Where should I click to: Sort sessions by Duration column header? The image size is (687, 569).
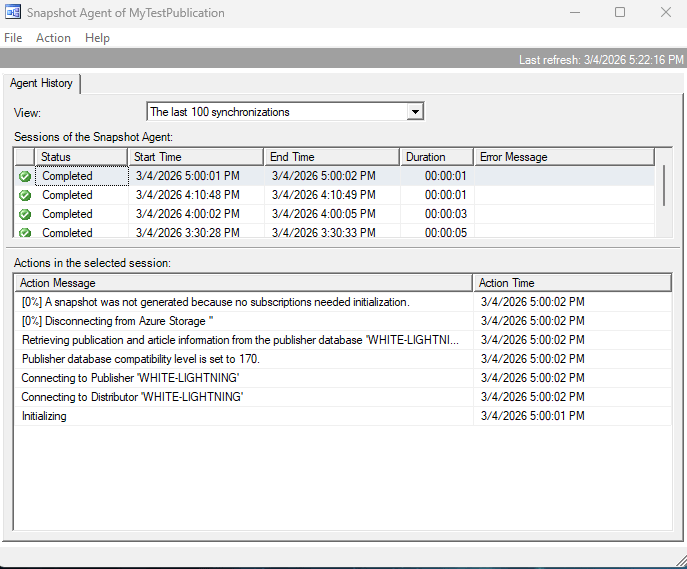(436, 157)
